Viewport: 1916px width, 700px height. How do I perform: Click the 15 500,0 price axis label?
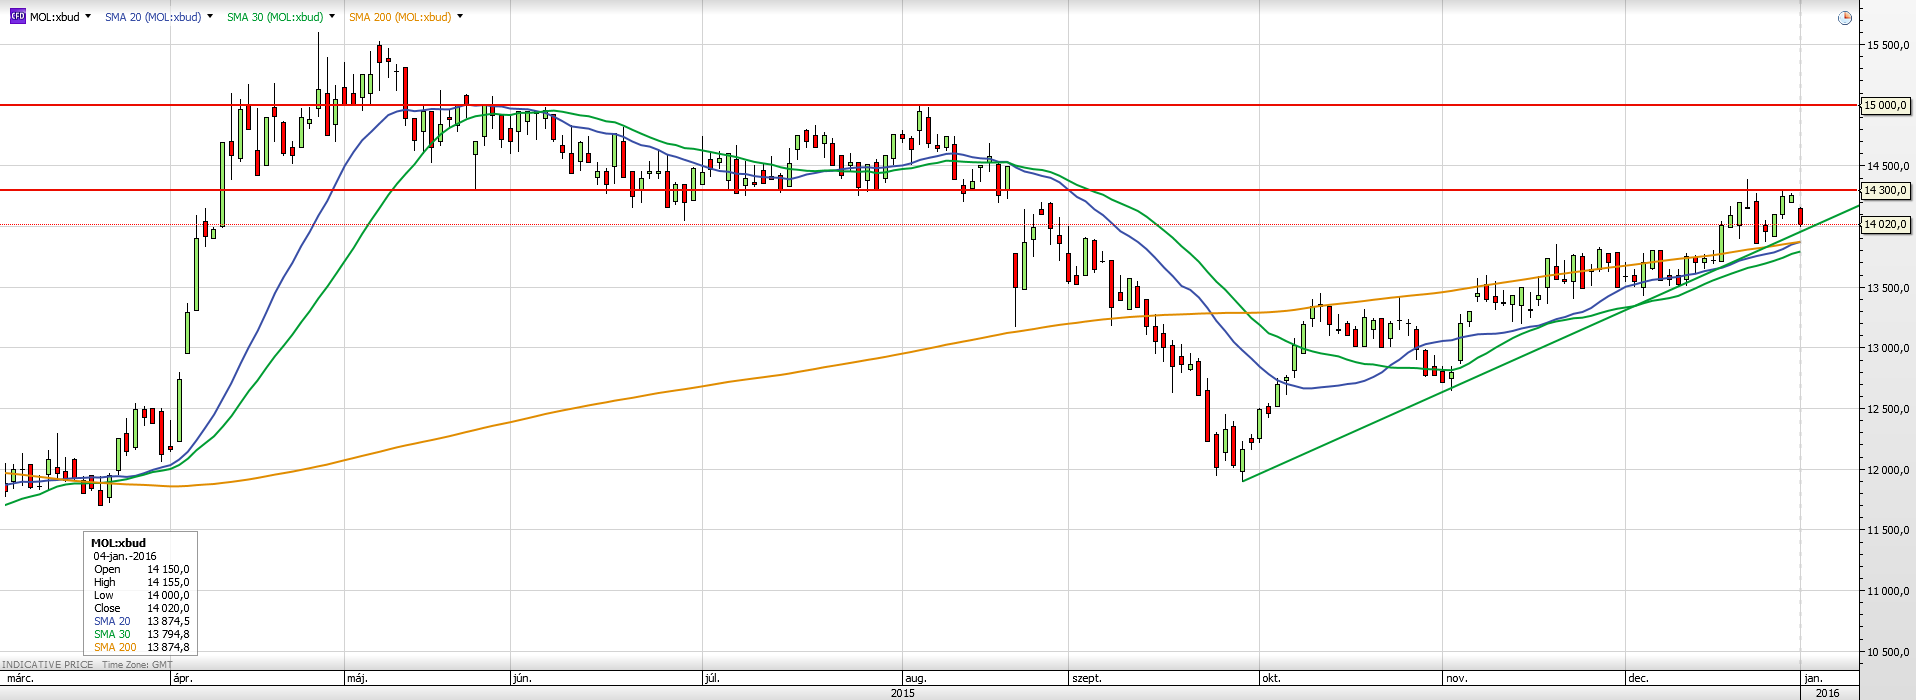pyautogui.click(x=1888, y=45)
